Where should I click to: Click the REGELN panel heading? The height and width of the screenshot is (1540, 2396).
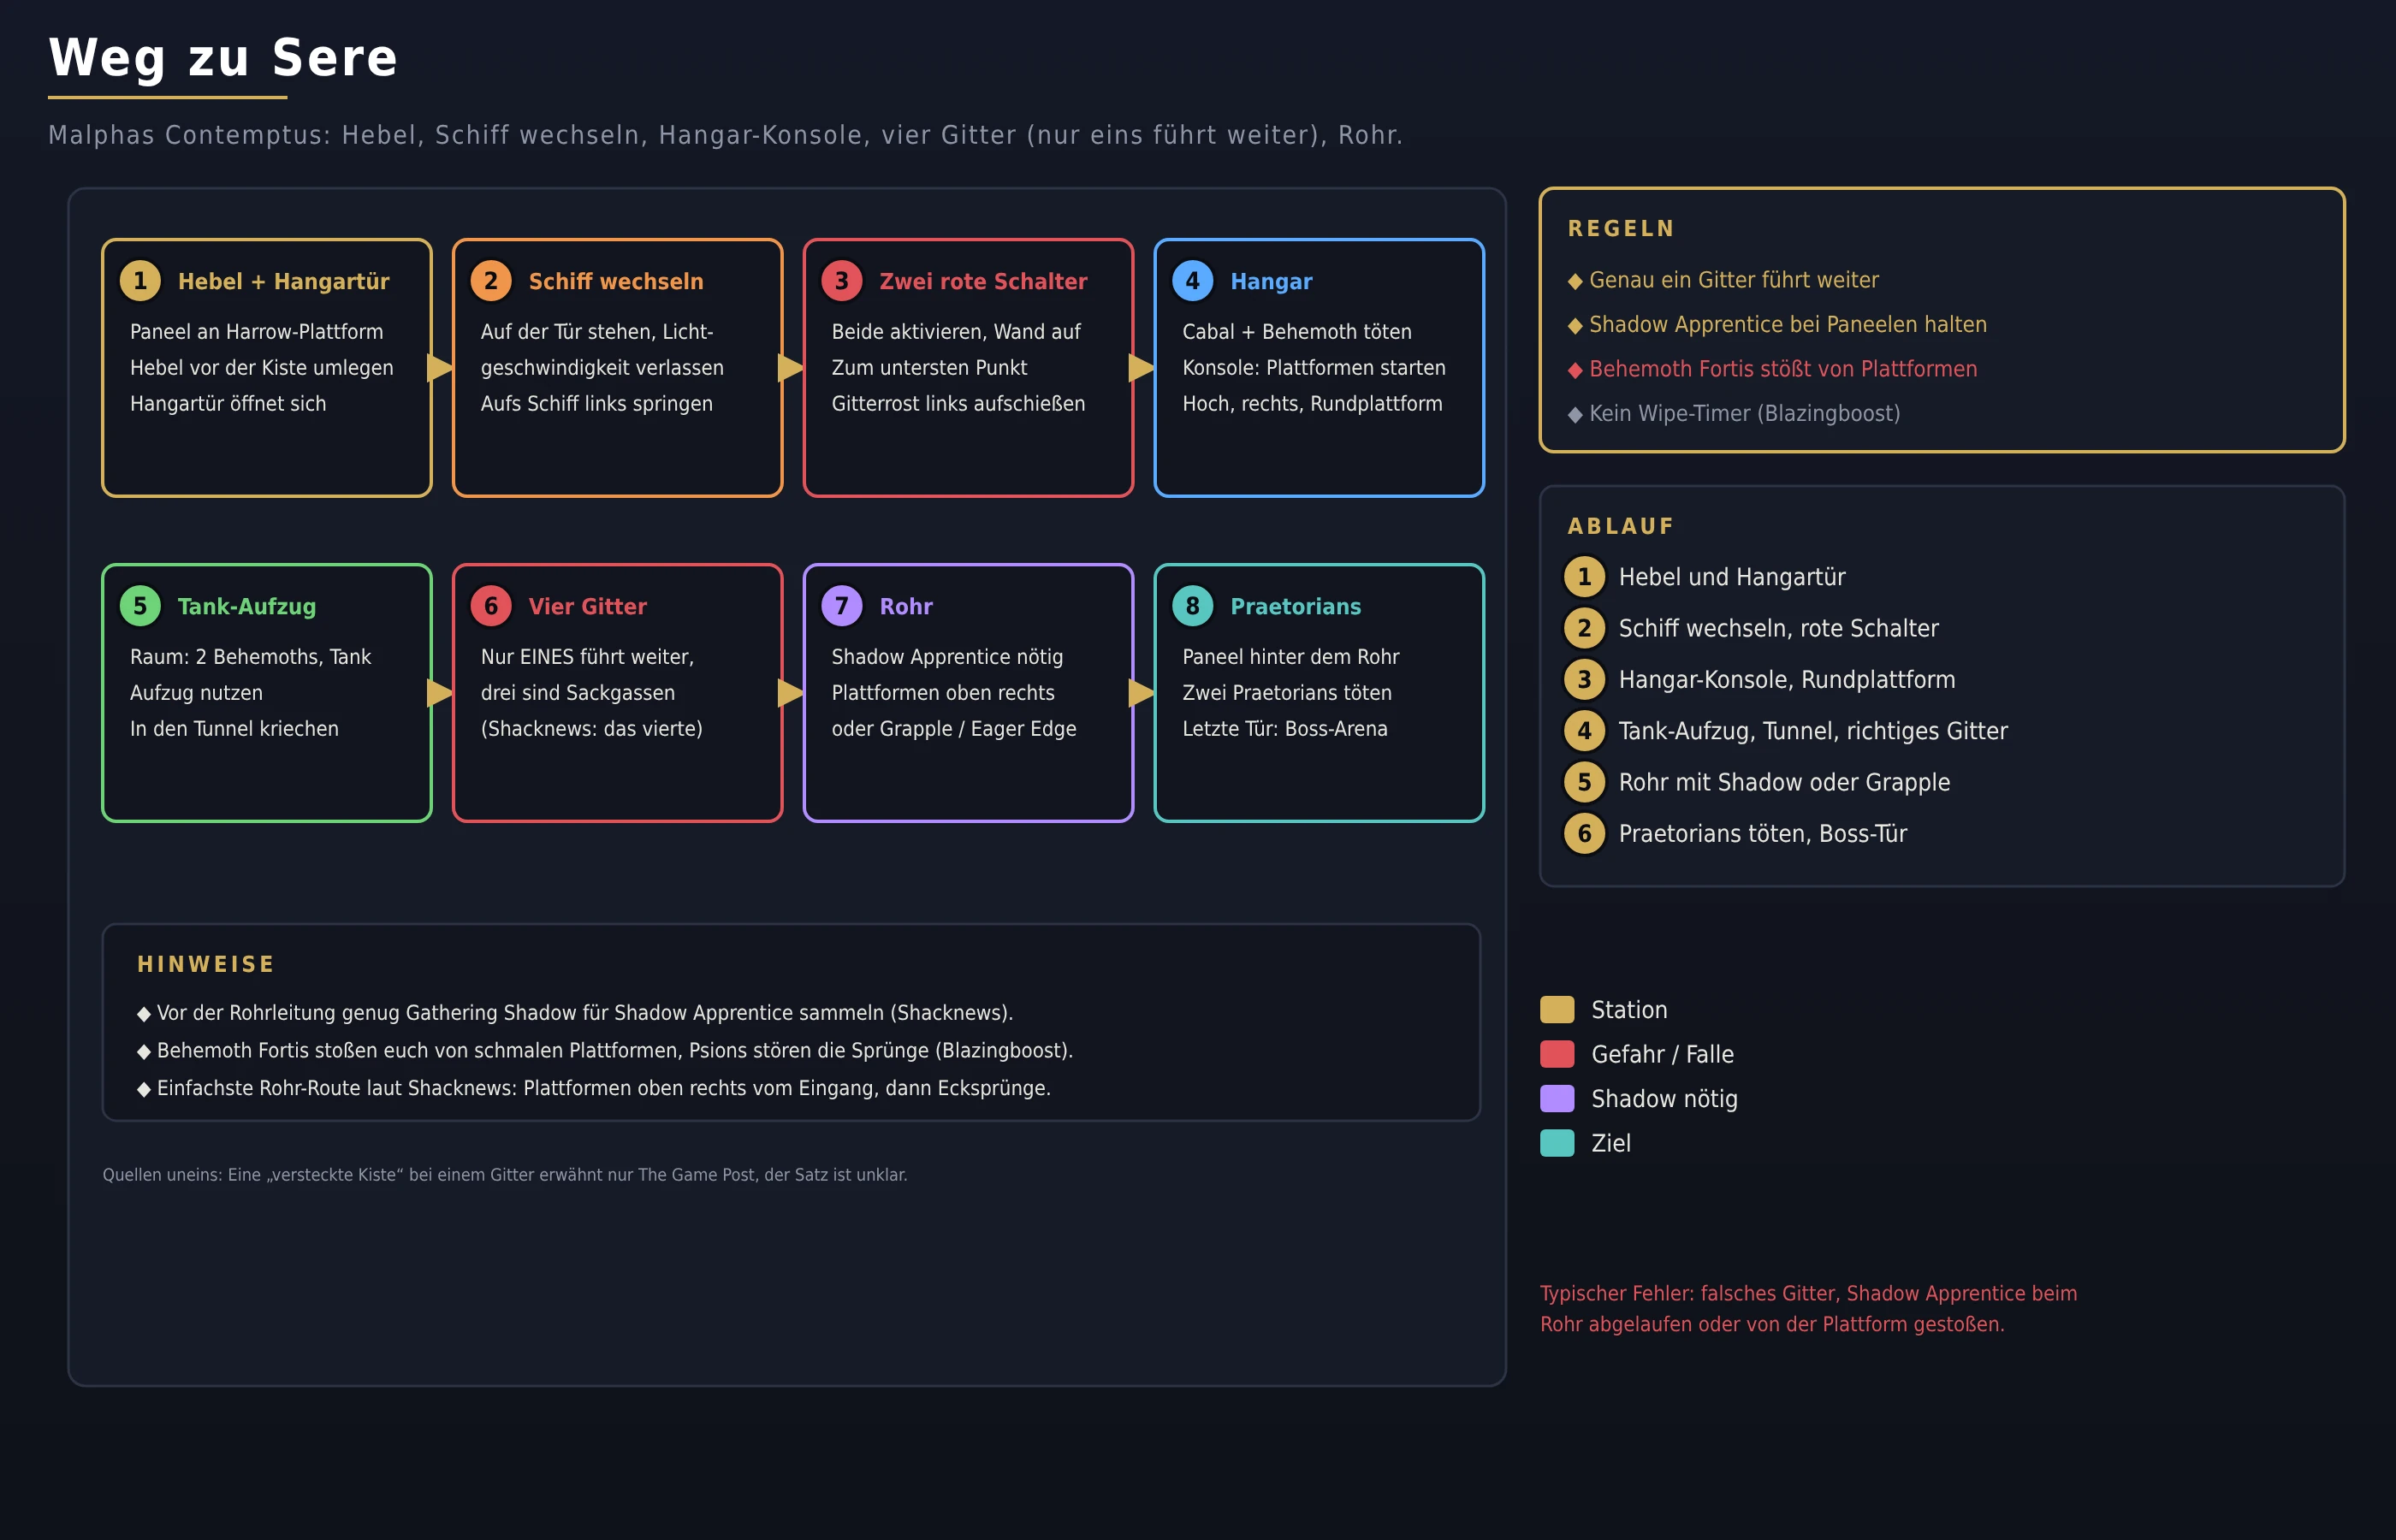1621,229
